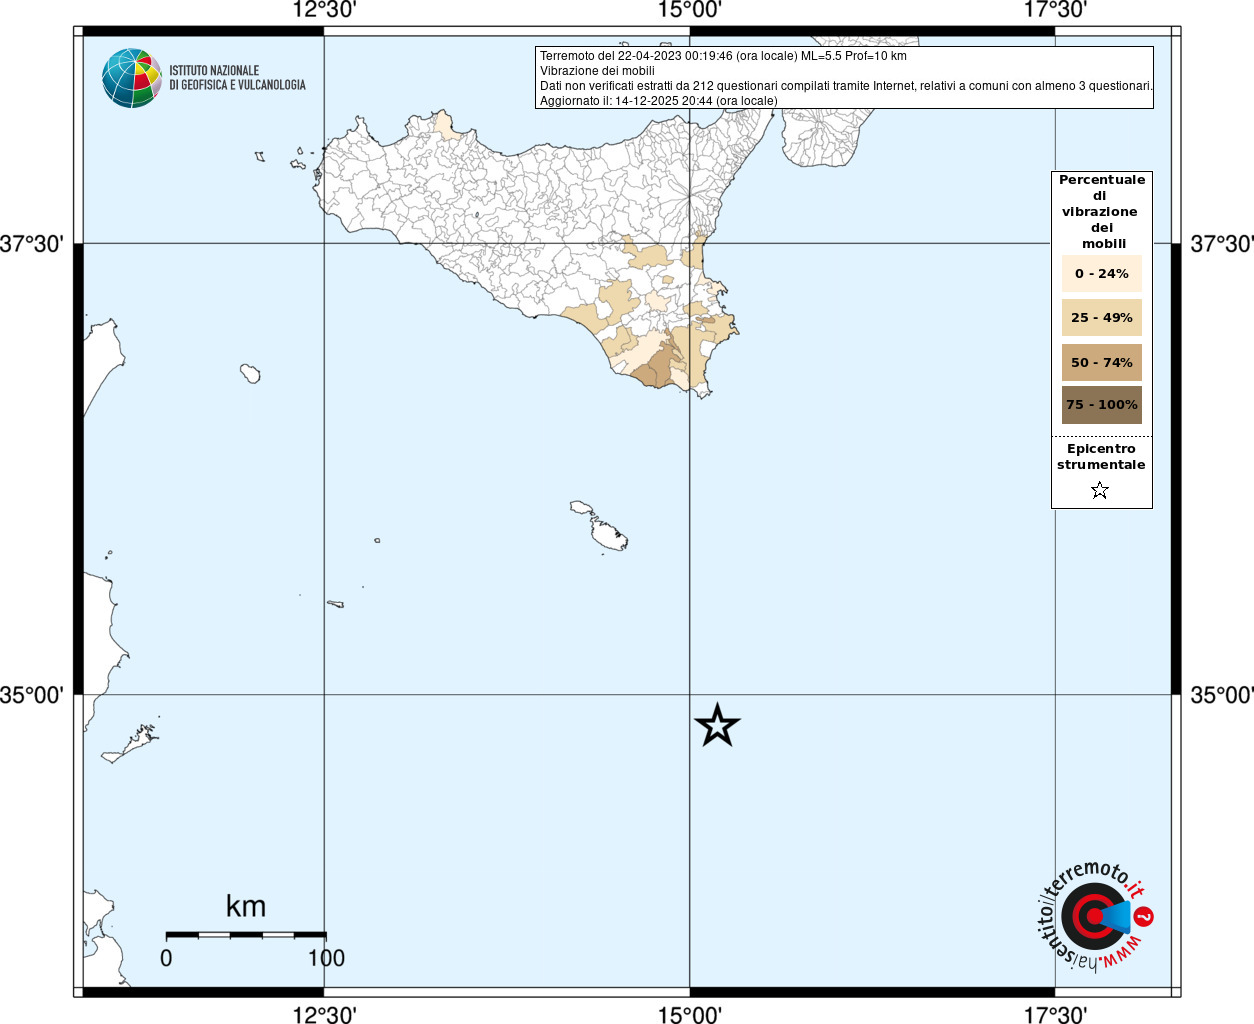Click the Pantelleria island outline
The width and height of the screenshot is (1254, 1024).
250,374
